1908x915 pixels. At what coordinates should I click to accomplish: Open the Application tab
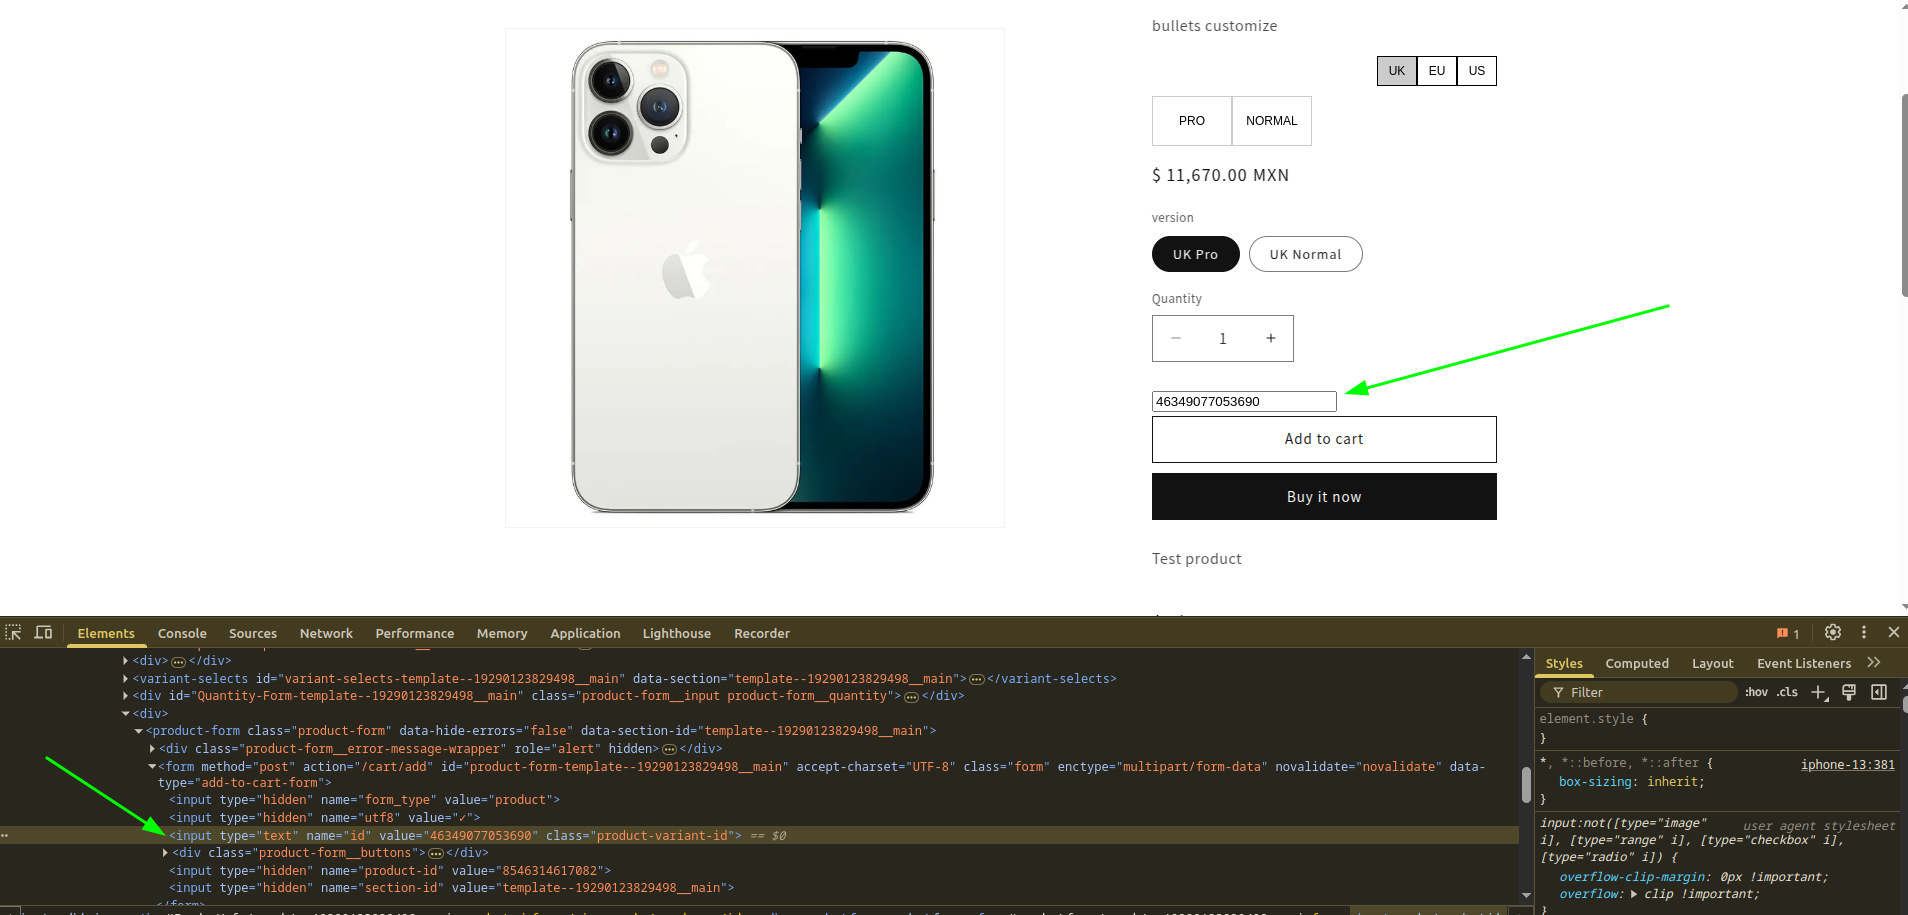585,633
